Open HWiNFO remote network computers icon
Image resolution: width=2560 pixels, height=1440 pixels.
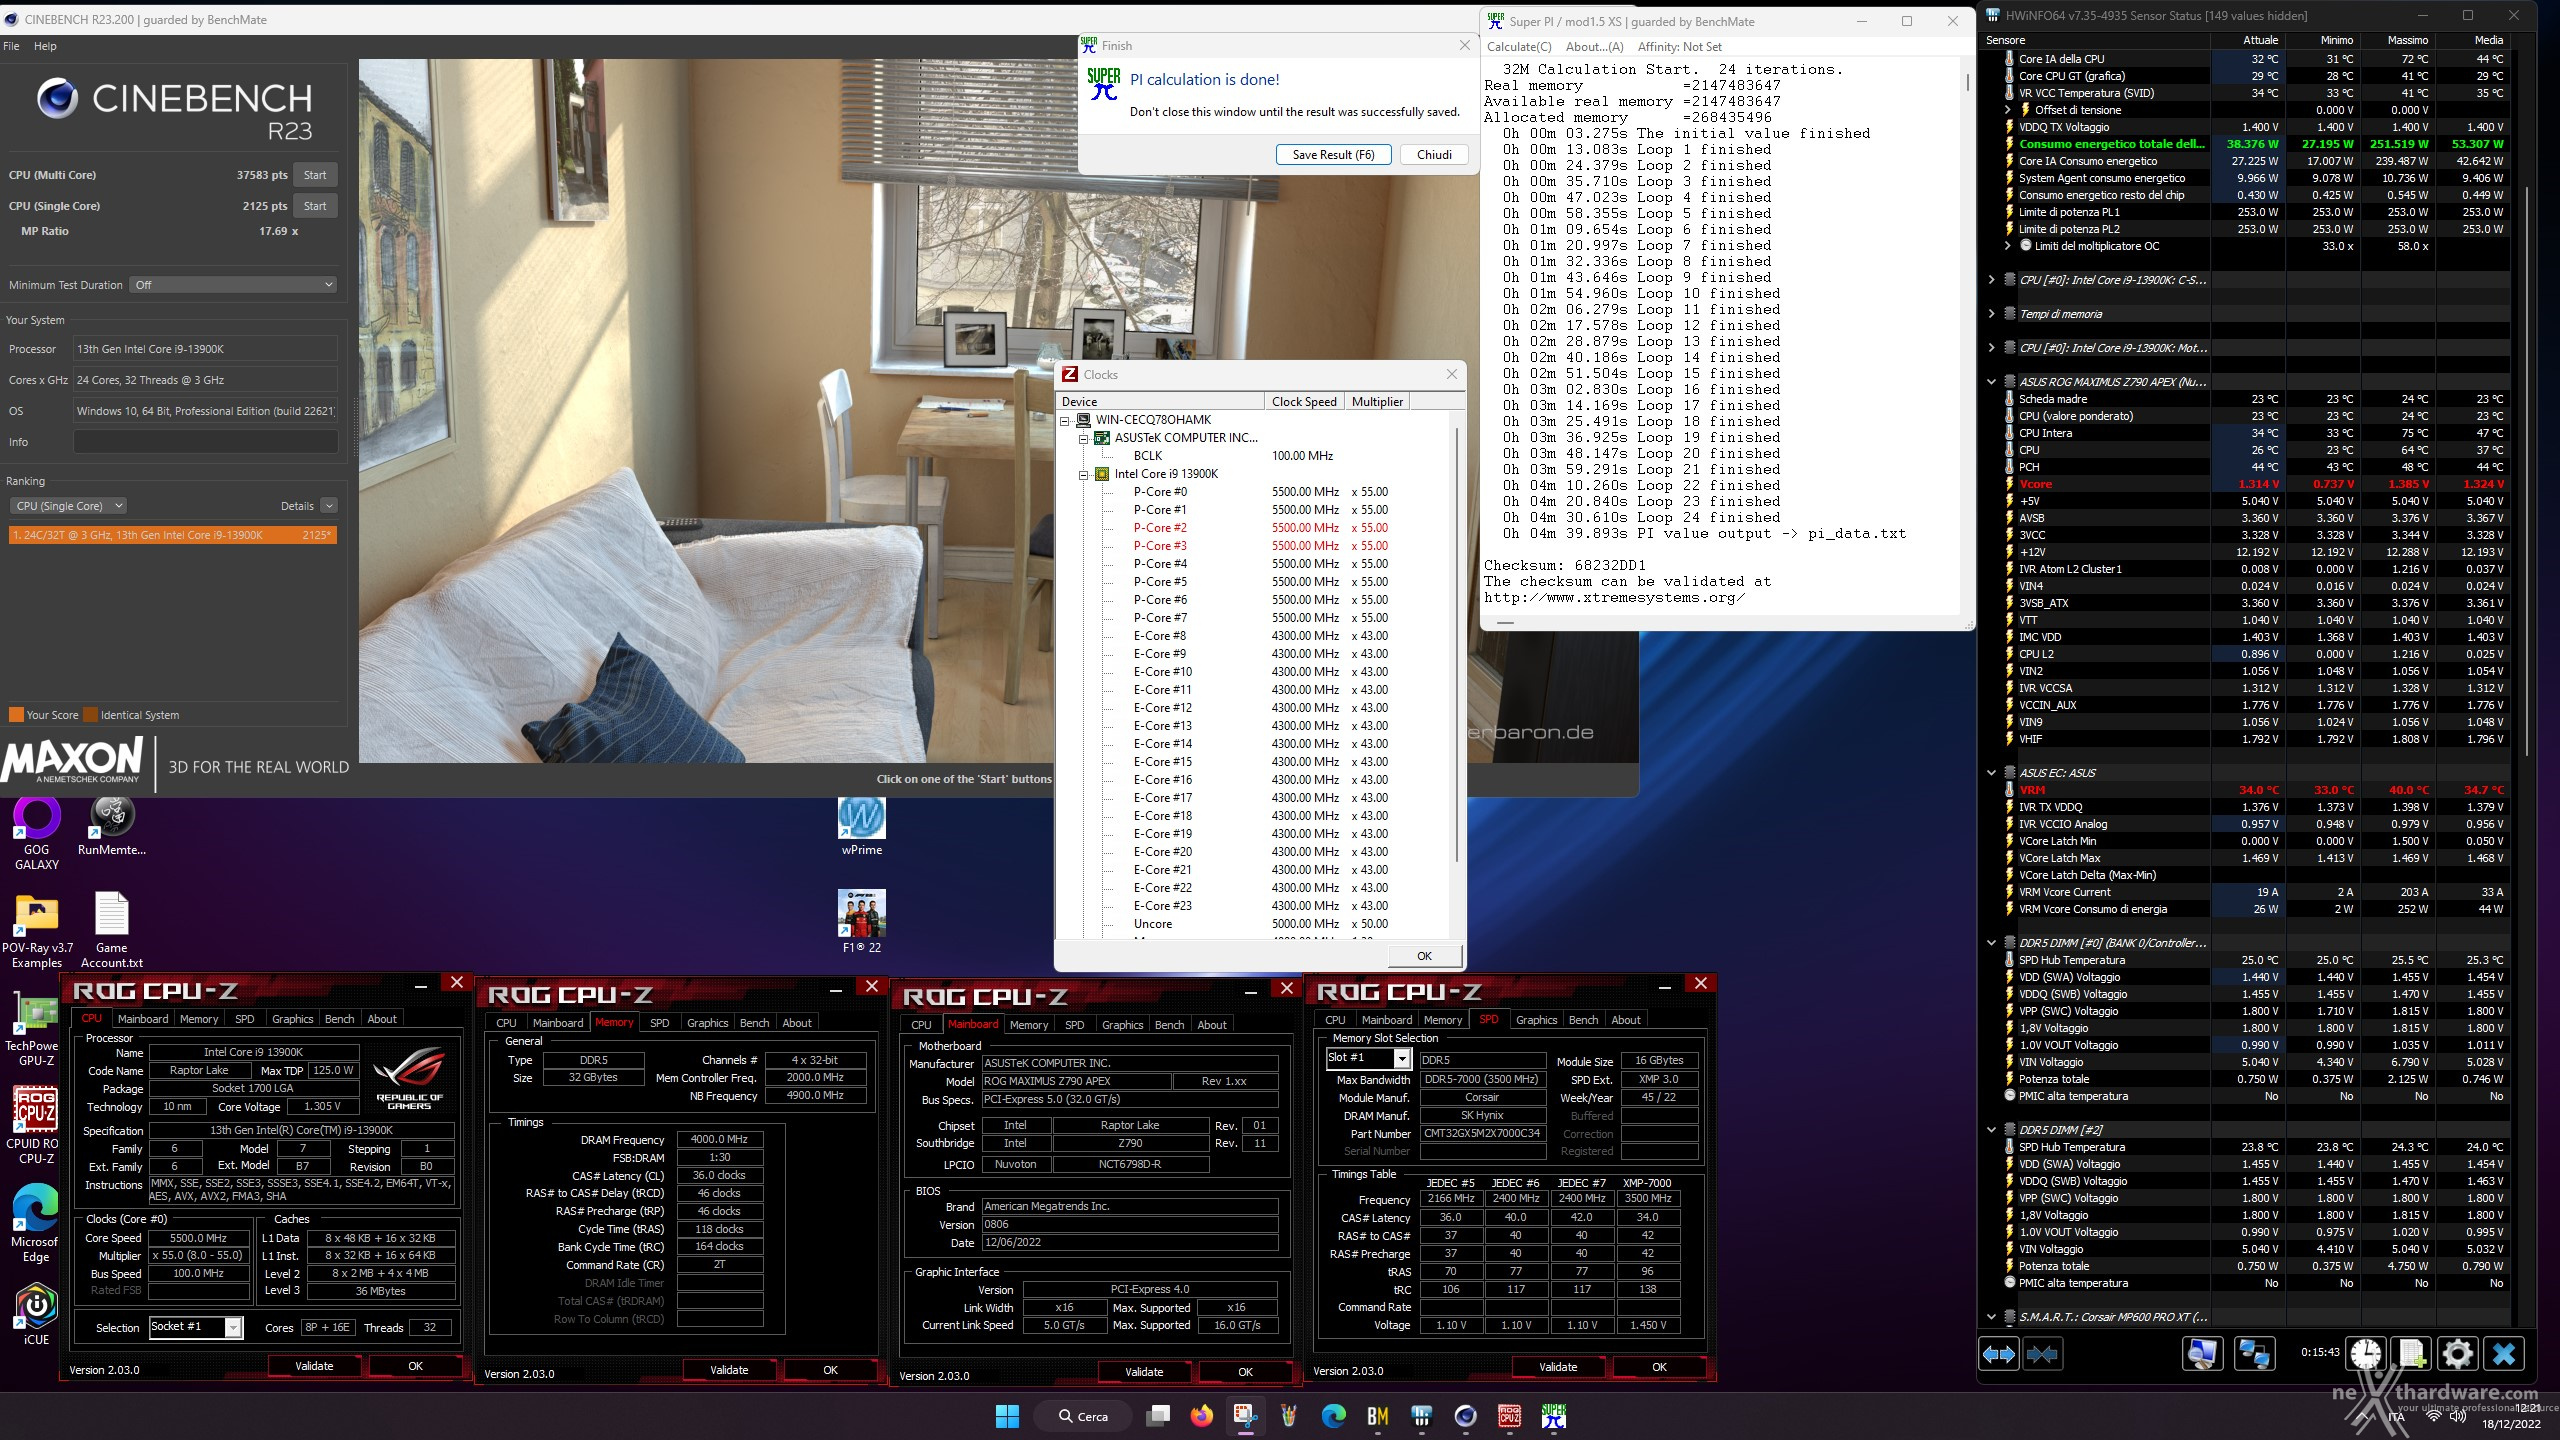2254,1354
